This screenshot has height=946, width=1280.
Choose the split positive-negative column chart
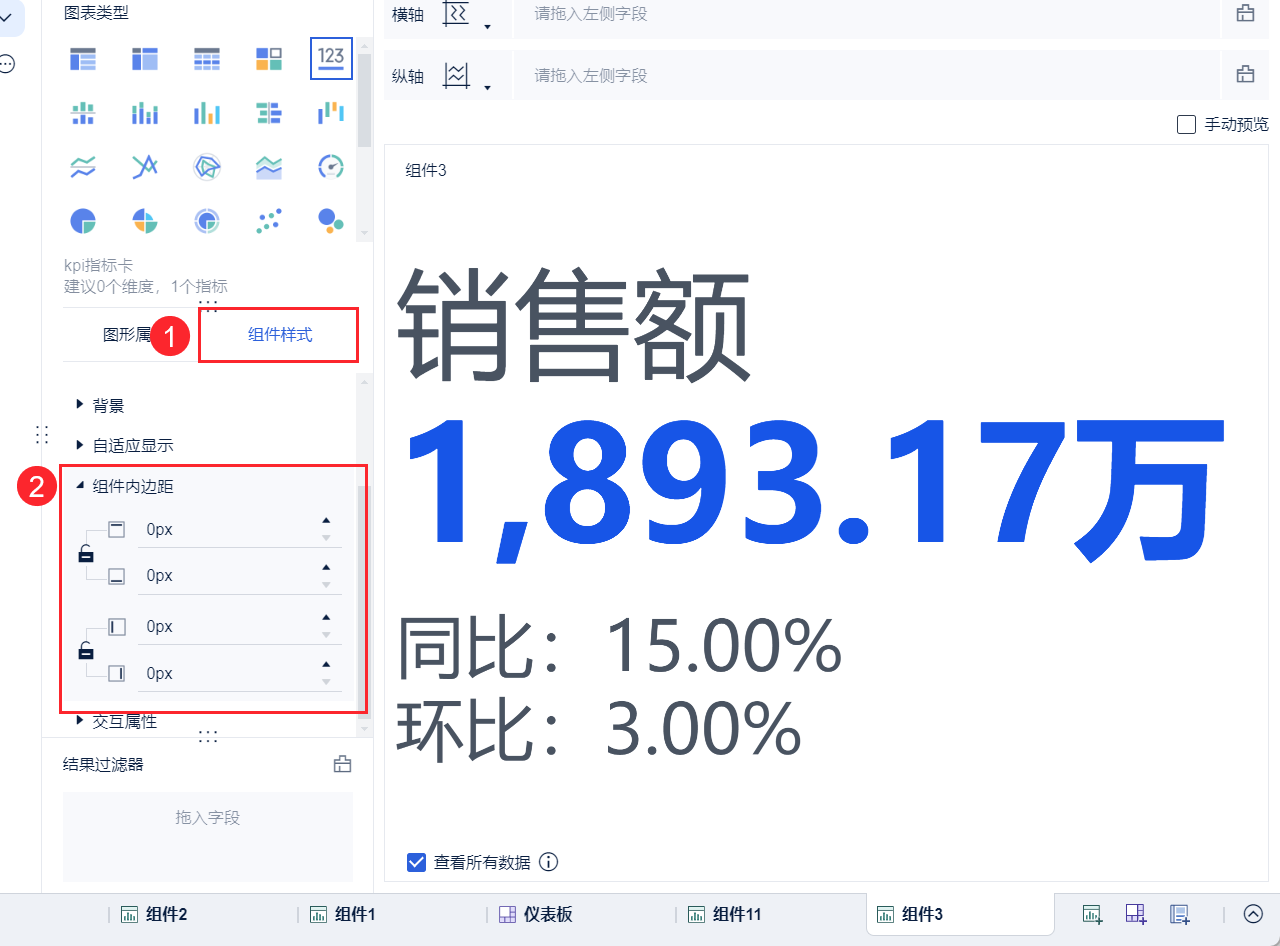tap(83, 113)
